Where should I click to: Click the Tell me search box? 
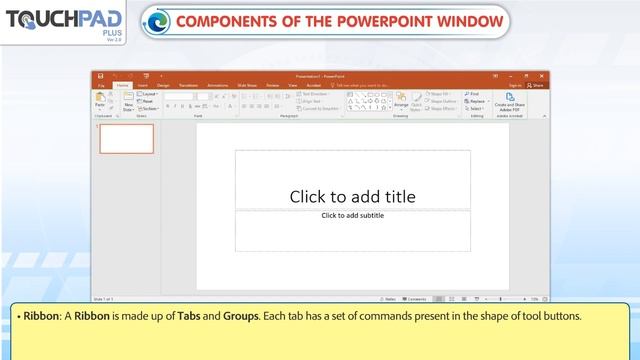point(359,86)
